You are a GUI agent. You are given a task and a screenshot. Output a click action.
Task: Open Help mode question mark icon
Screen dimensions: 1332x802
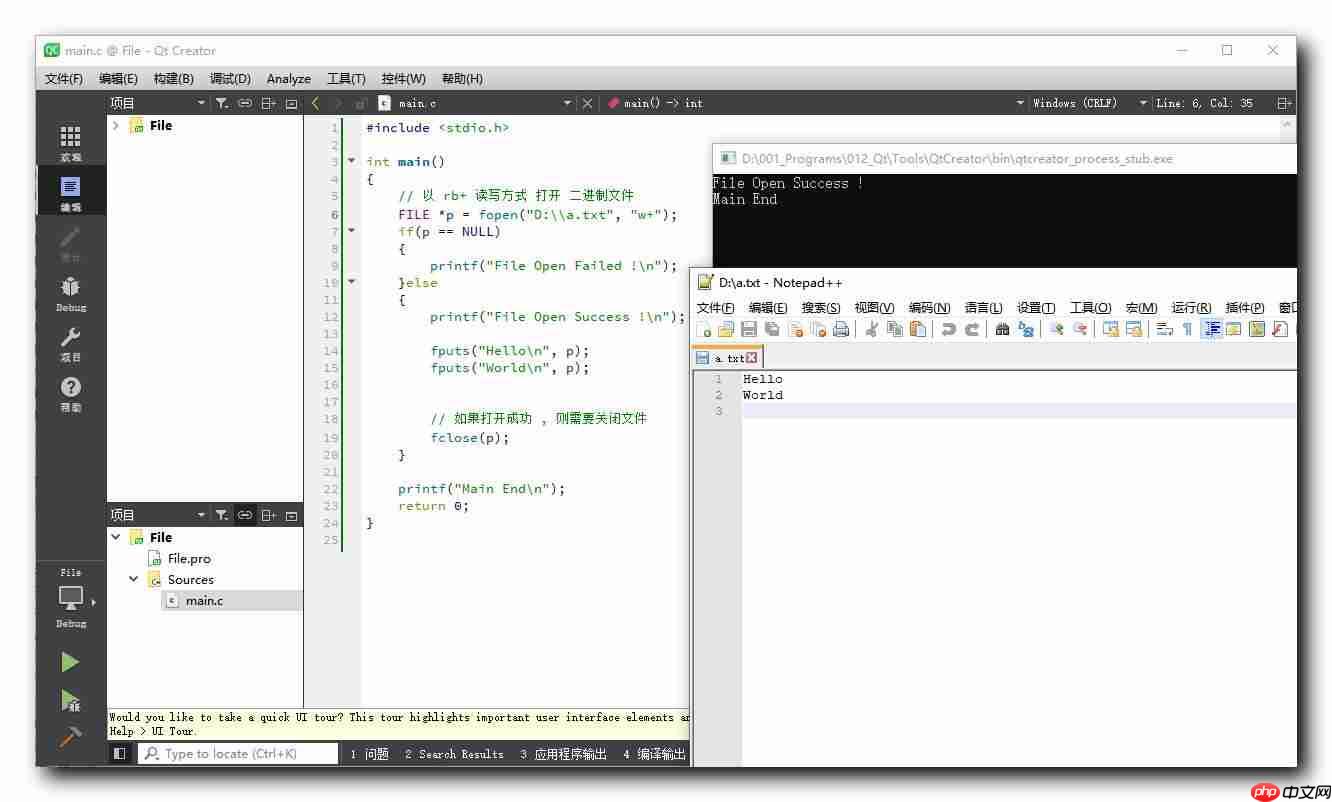(70, 393)
